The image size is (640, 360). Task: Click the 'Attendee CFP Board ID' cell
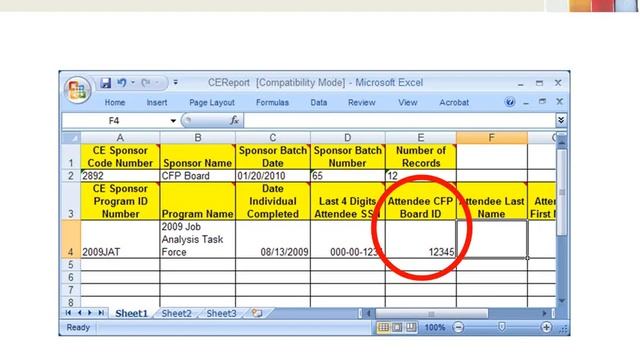coord(421,201)
